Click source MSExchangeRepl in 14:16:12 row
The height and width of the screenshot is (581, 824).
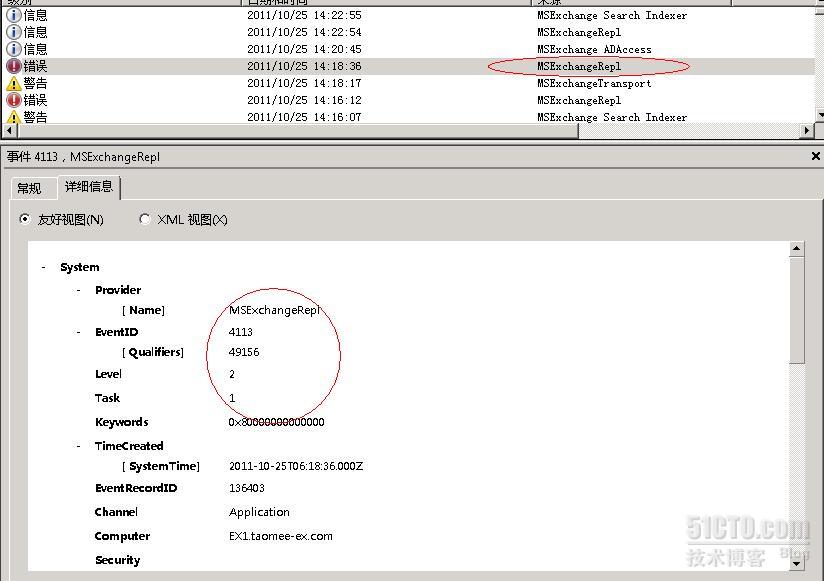[x=579, y=100]
